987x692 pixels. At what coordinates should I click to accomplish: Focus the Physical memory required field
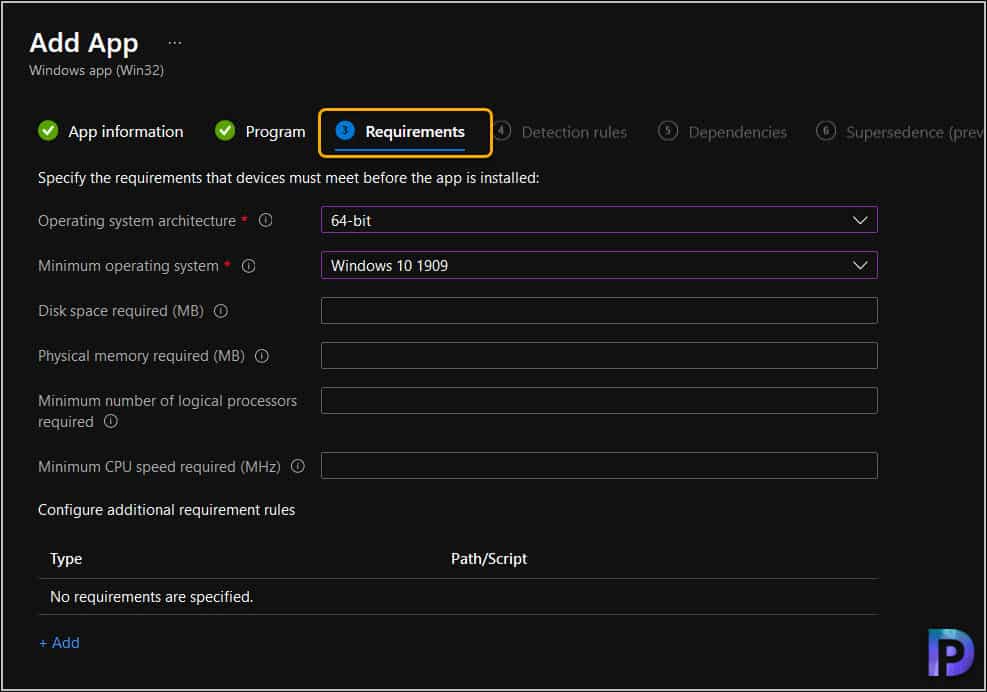pos(599,356)
